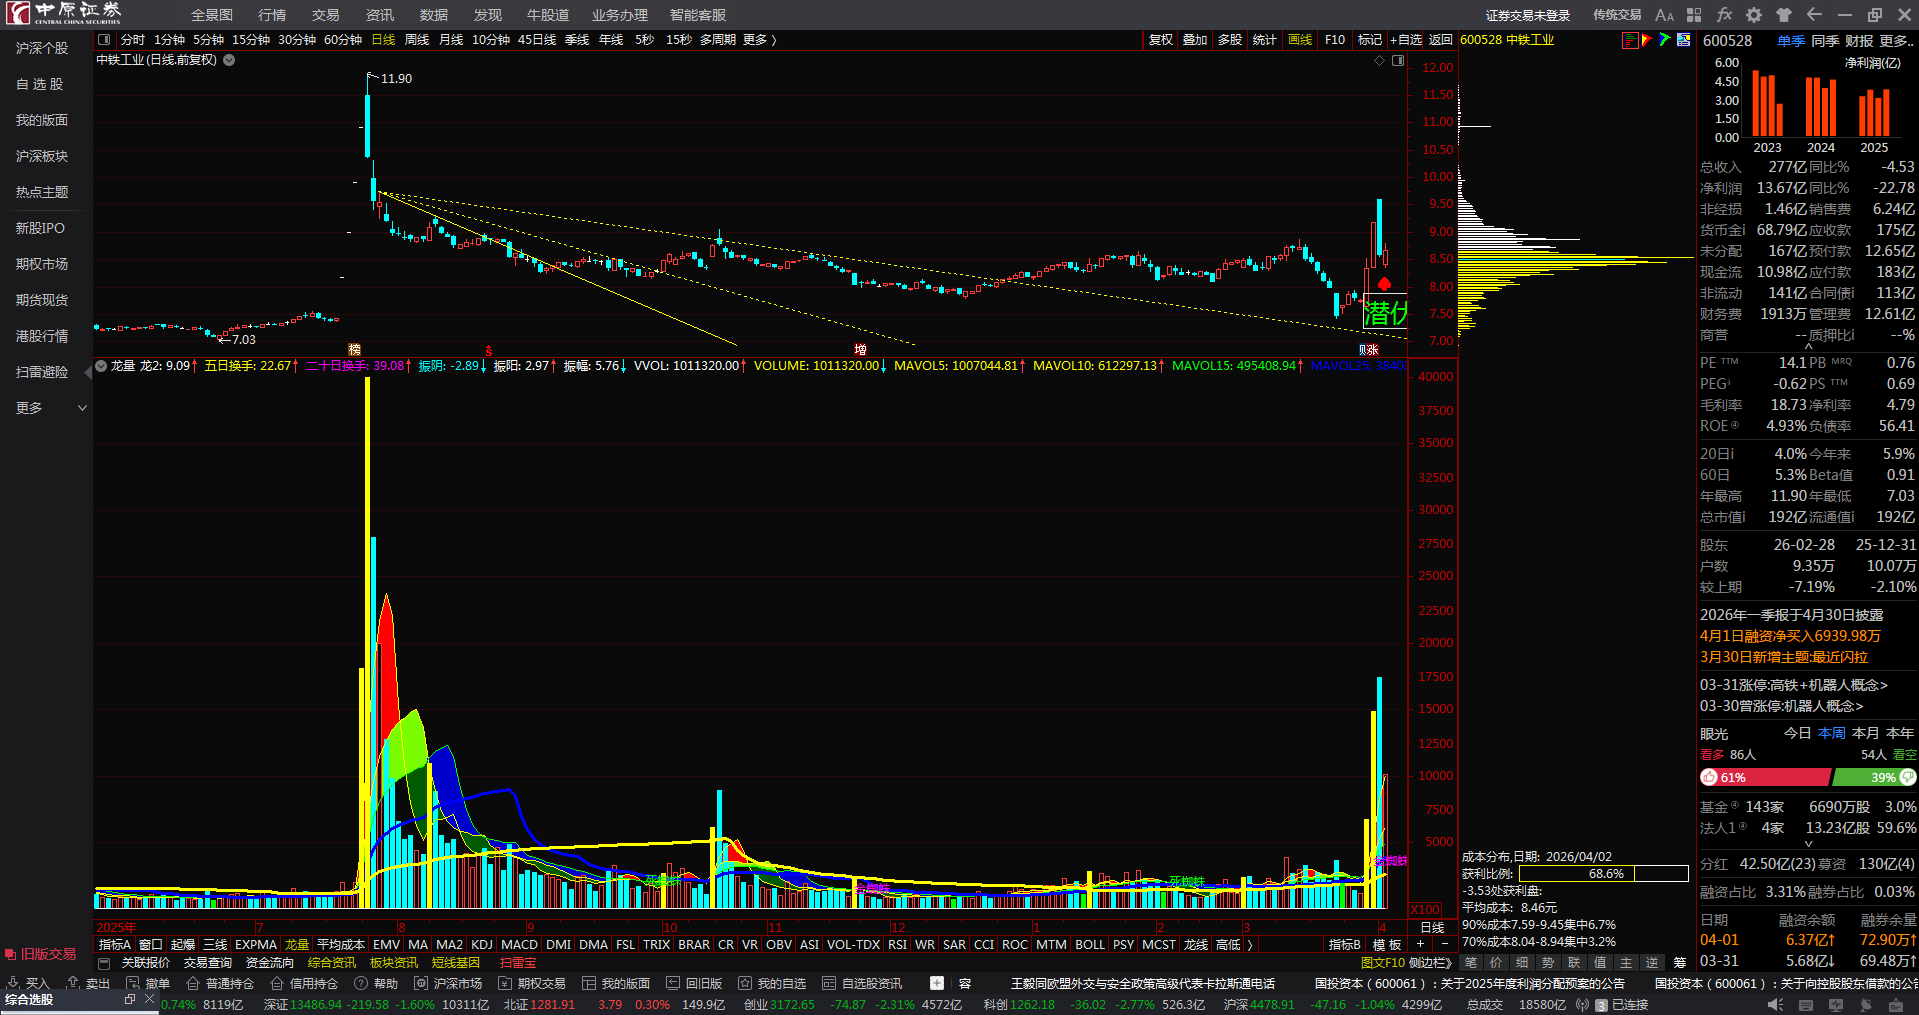Expand 更多 in the left sidebar
Viewport: 1919px width, 1015px height.
point(51,408)
